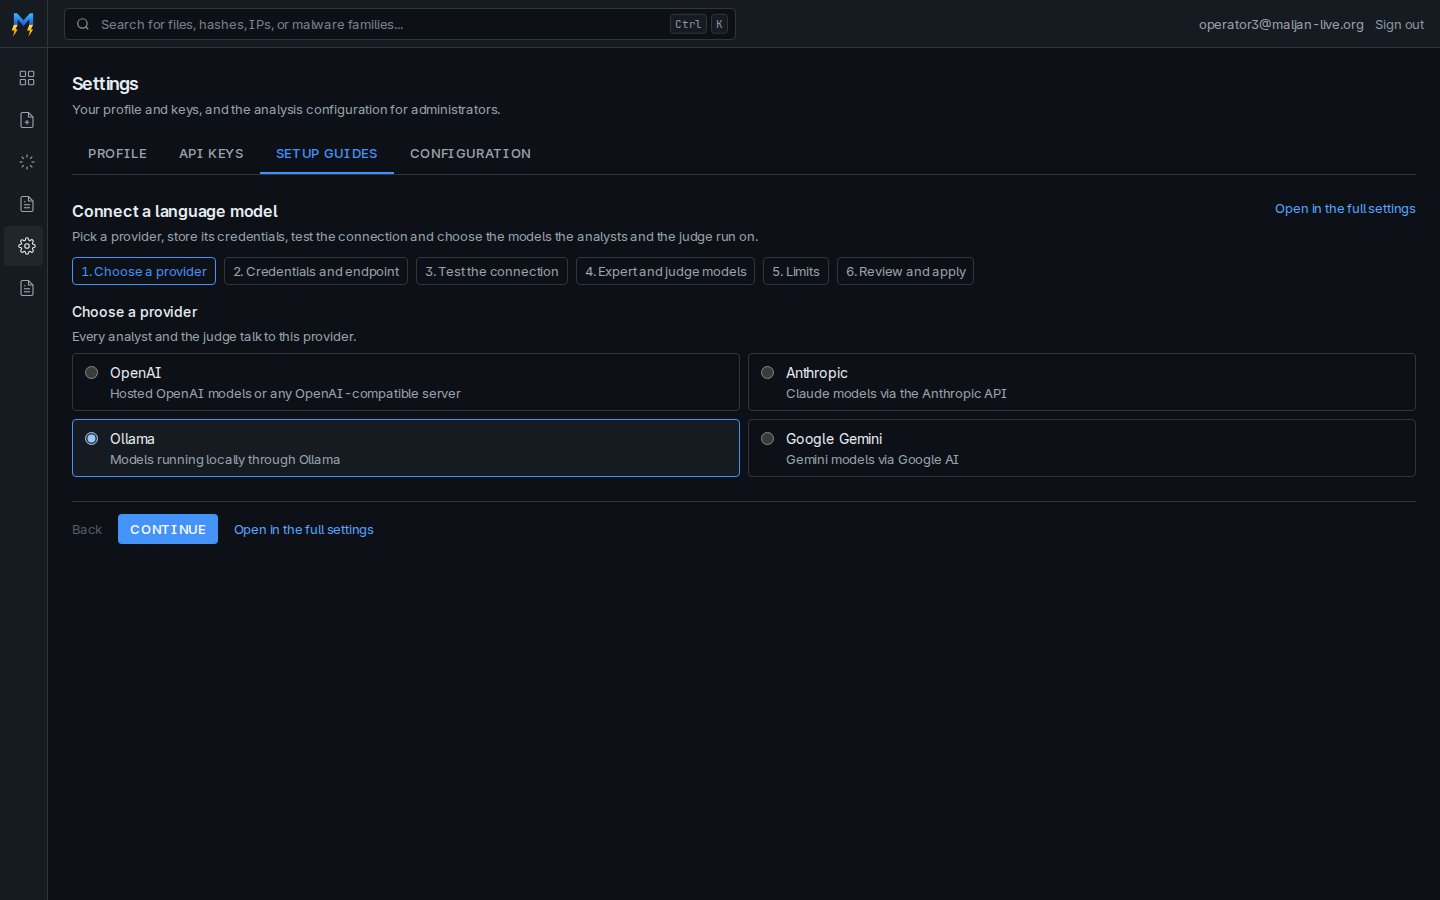Select the Ollama provider radio button
The height and width of the screenshot is (900, 1440).
pos(92,439)
